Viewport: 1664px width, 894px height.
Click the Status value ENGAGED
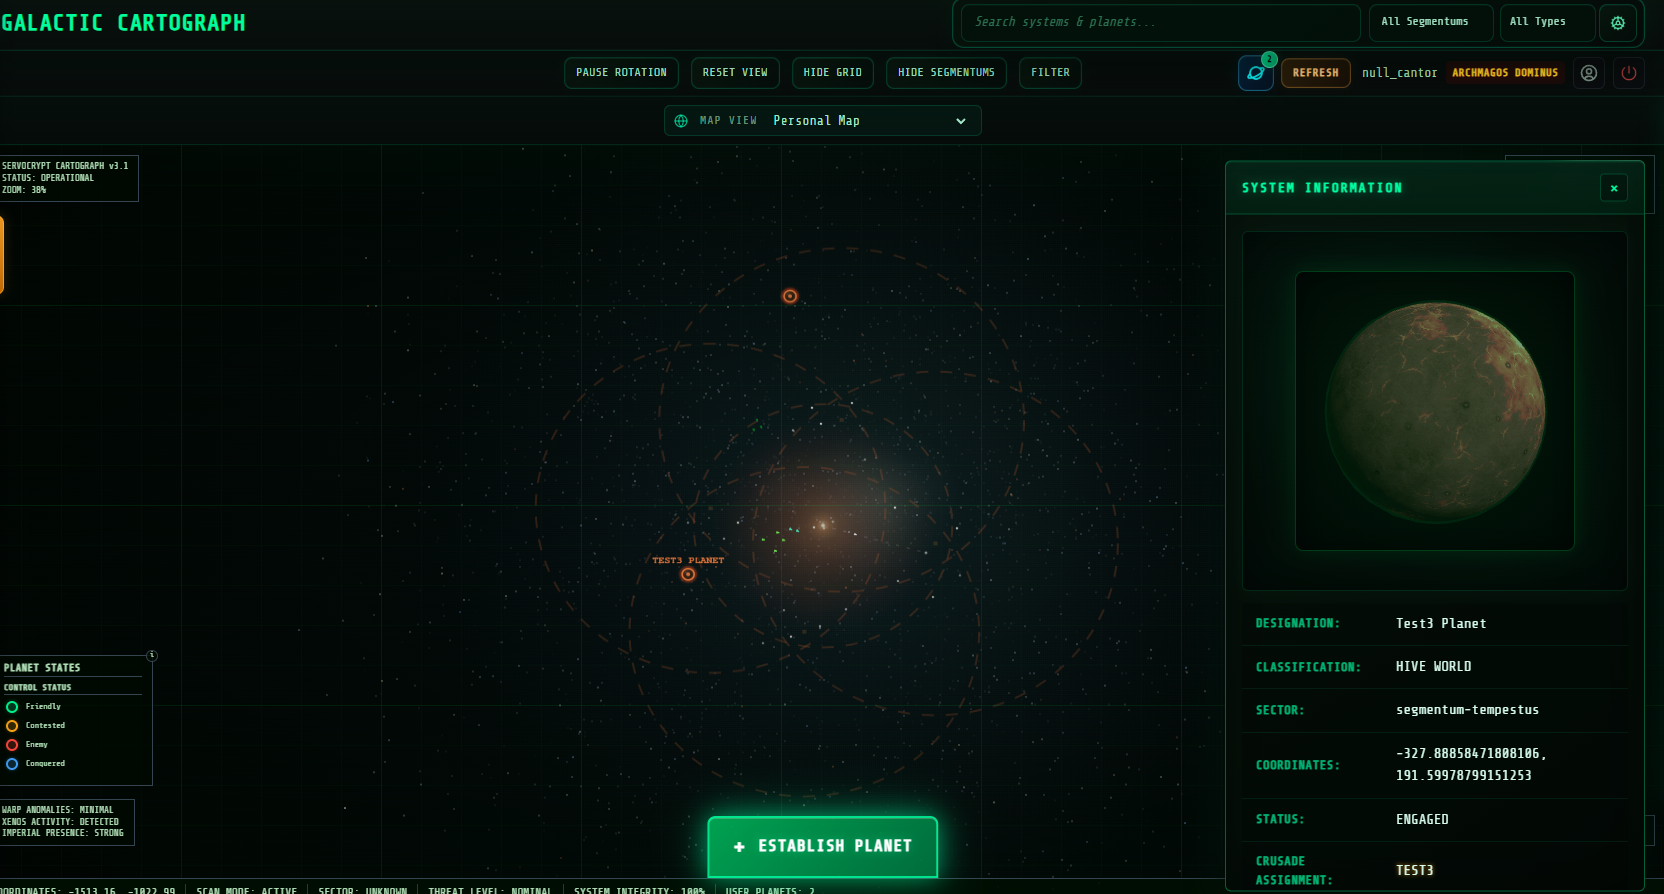pyautogui.click(x=1422, y=819)
